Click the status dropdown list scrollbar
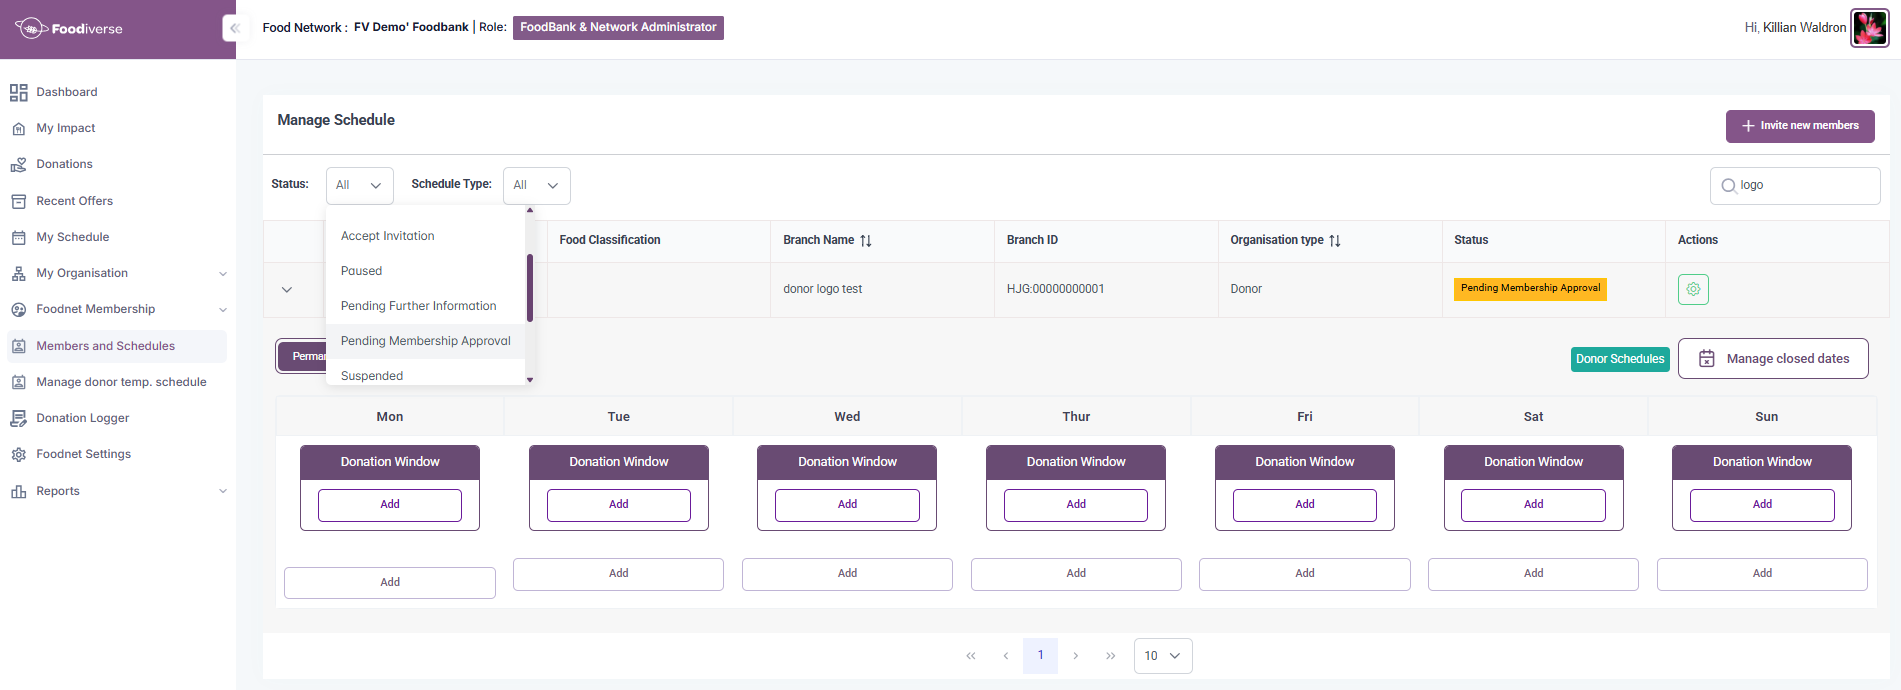 tap(530, 288)
